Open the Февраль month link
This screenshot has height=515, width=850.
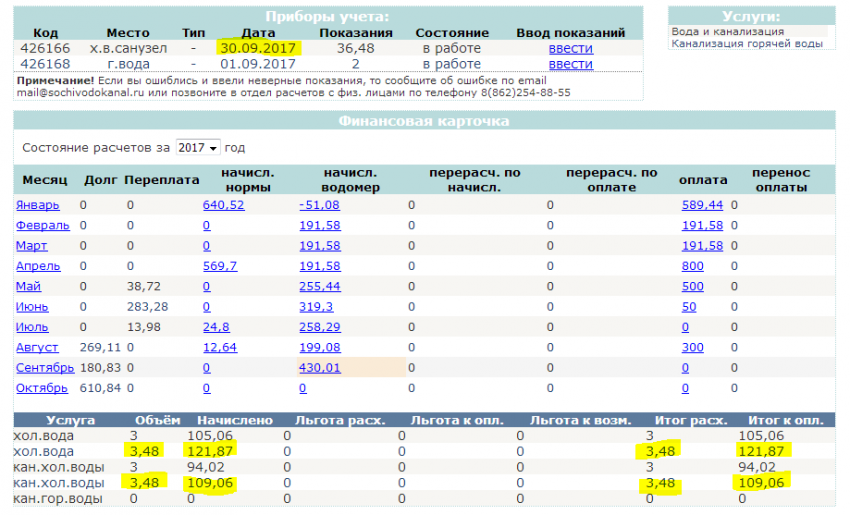pyautogui.click(x=42, y=225)
